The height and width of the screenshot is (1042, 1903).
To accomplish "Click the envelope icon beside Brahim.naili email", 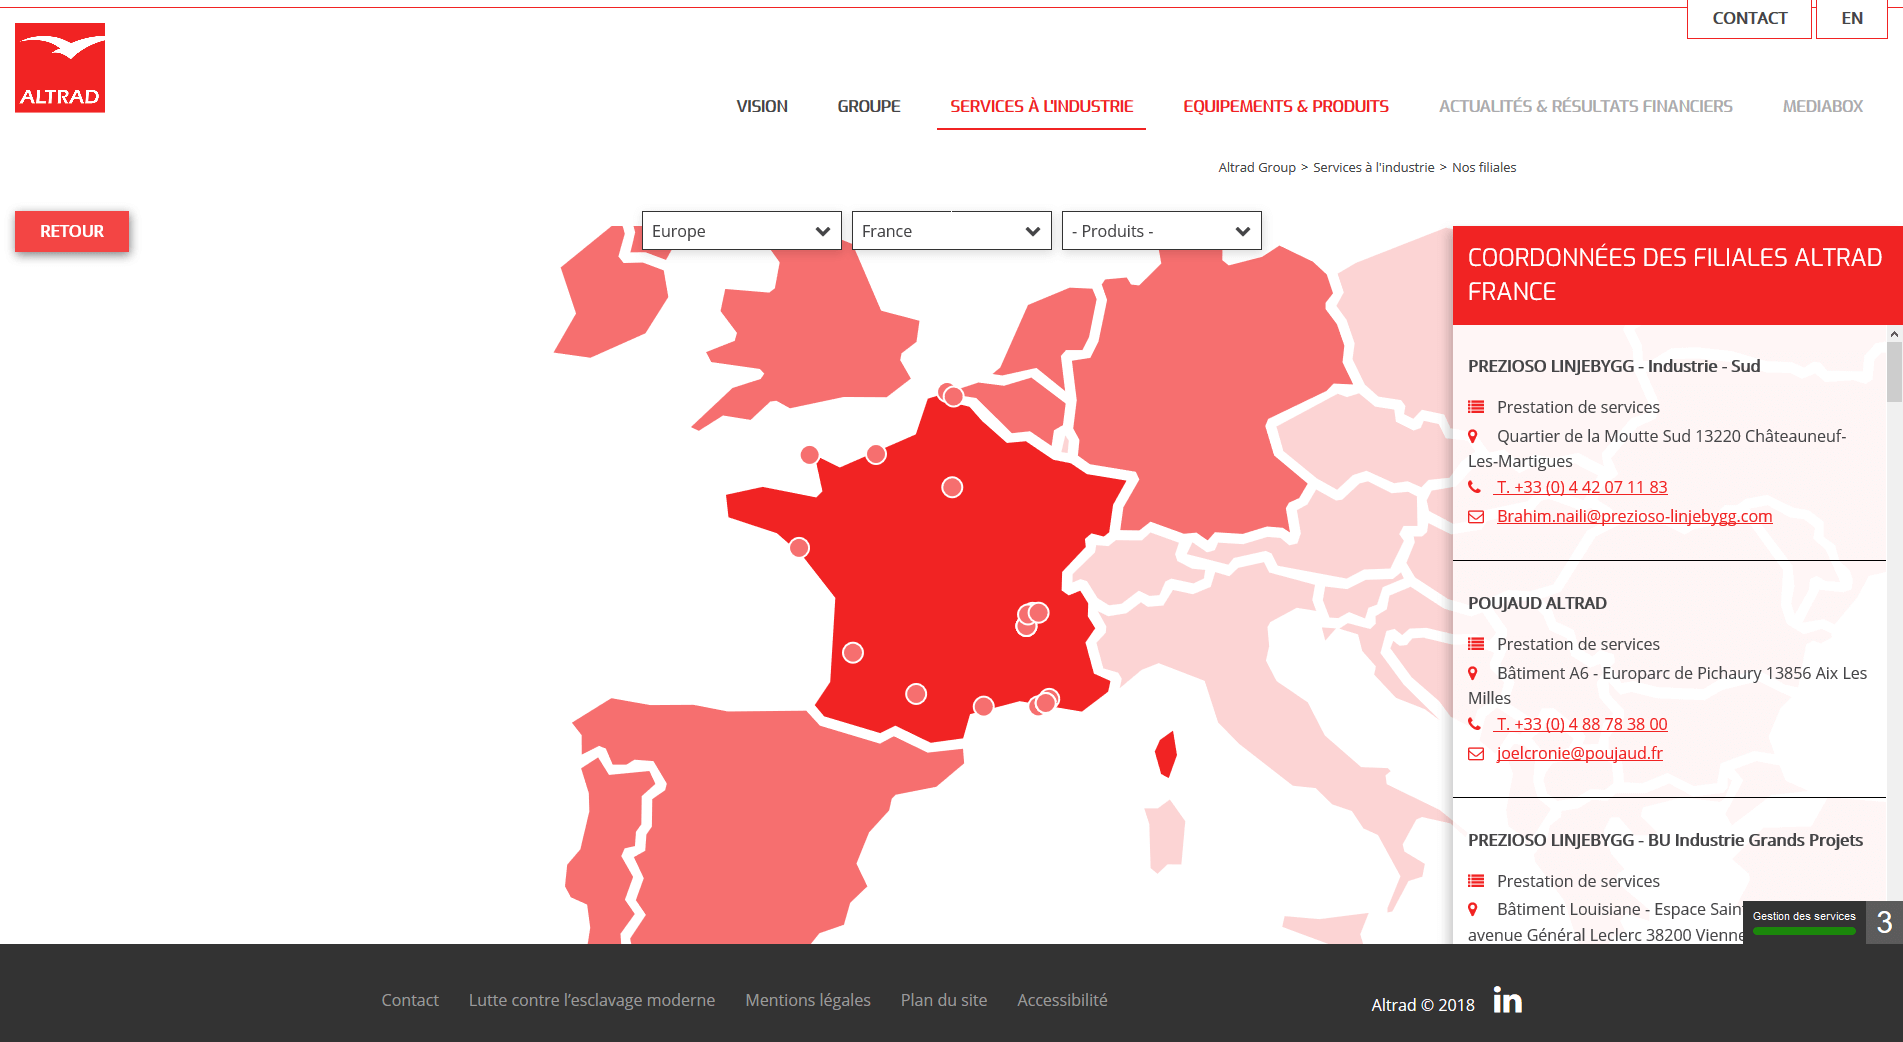I will click(x=1476, y=516).
